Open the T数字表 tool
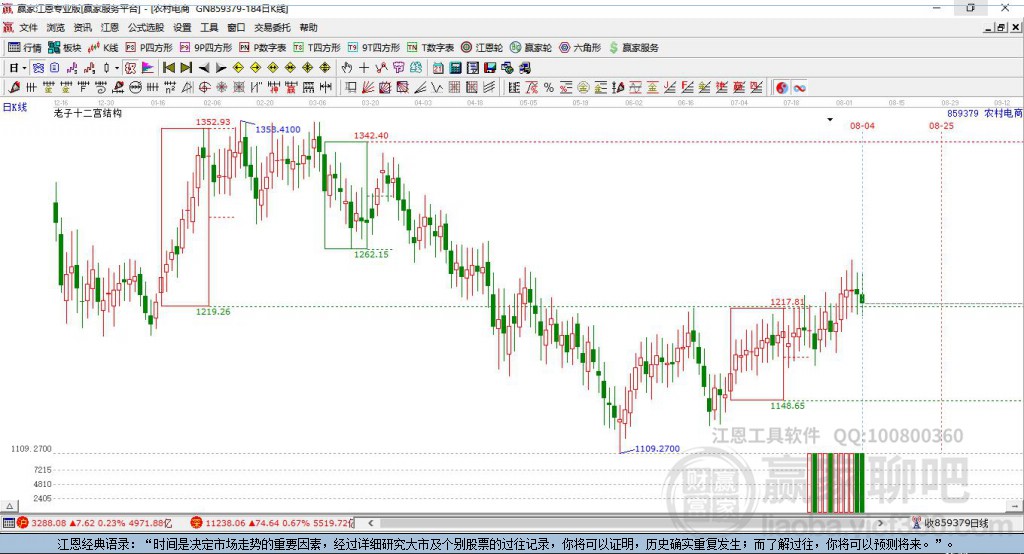The height and width of the screenshot is (554, 1024). [430, 48]
